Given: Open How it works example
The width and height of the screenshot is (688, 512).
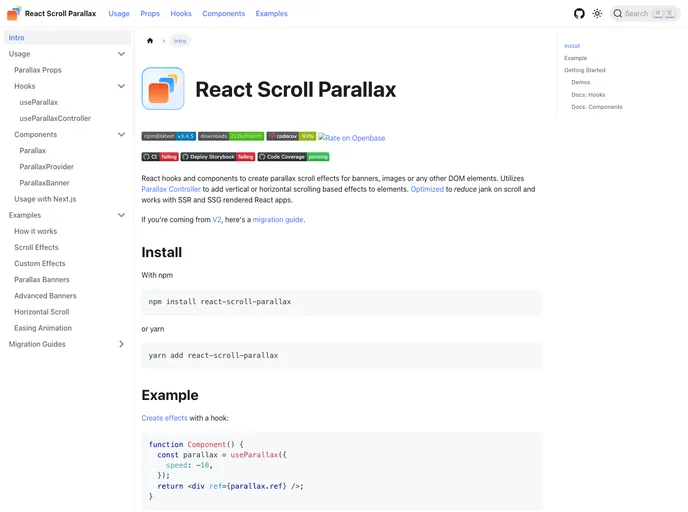Looking at the screenshot, I should pos(36,231).
